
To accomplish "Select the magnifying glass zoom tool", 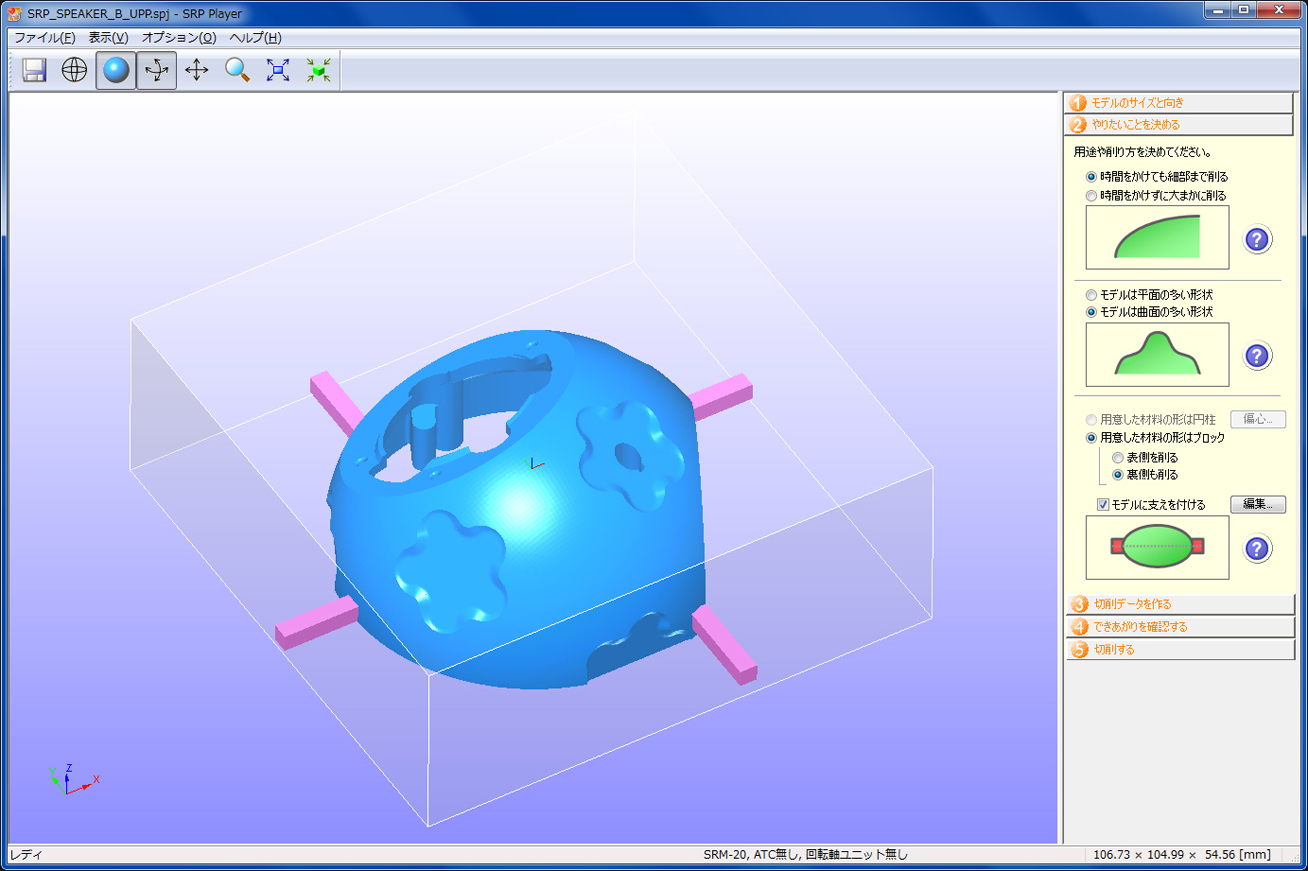I will pyautogui.click(x=237, y=70).
